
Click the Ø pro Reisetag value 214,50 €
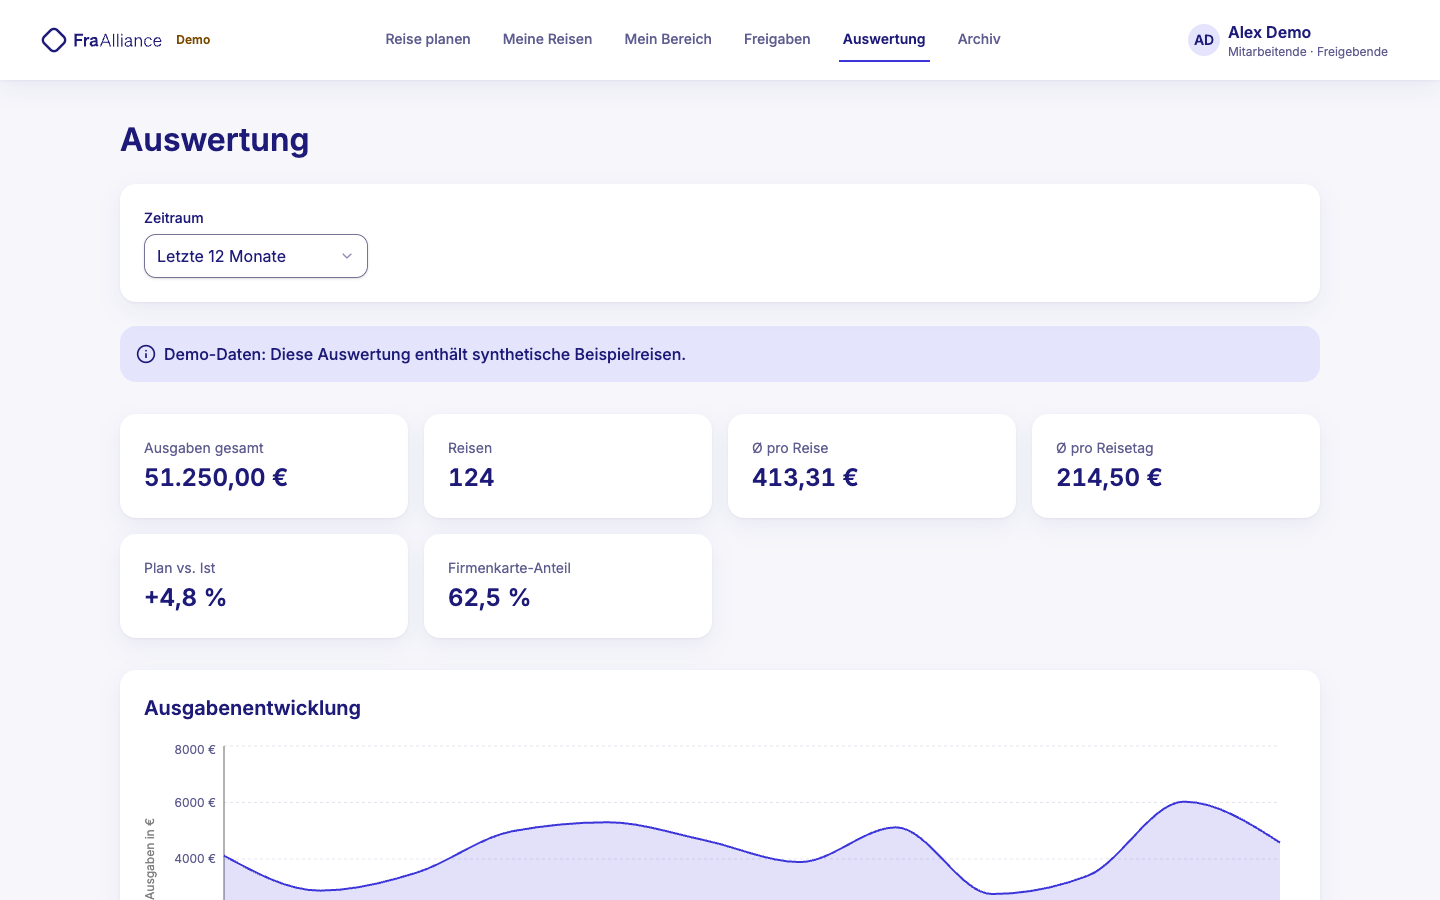pyautogui.click(x=1109, y=477)
